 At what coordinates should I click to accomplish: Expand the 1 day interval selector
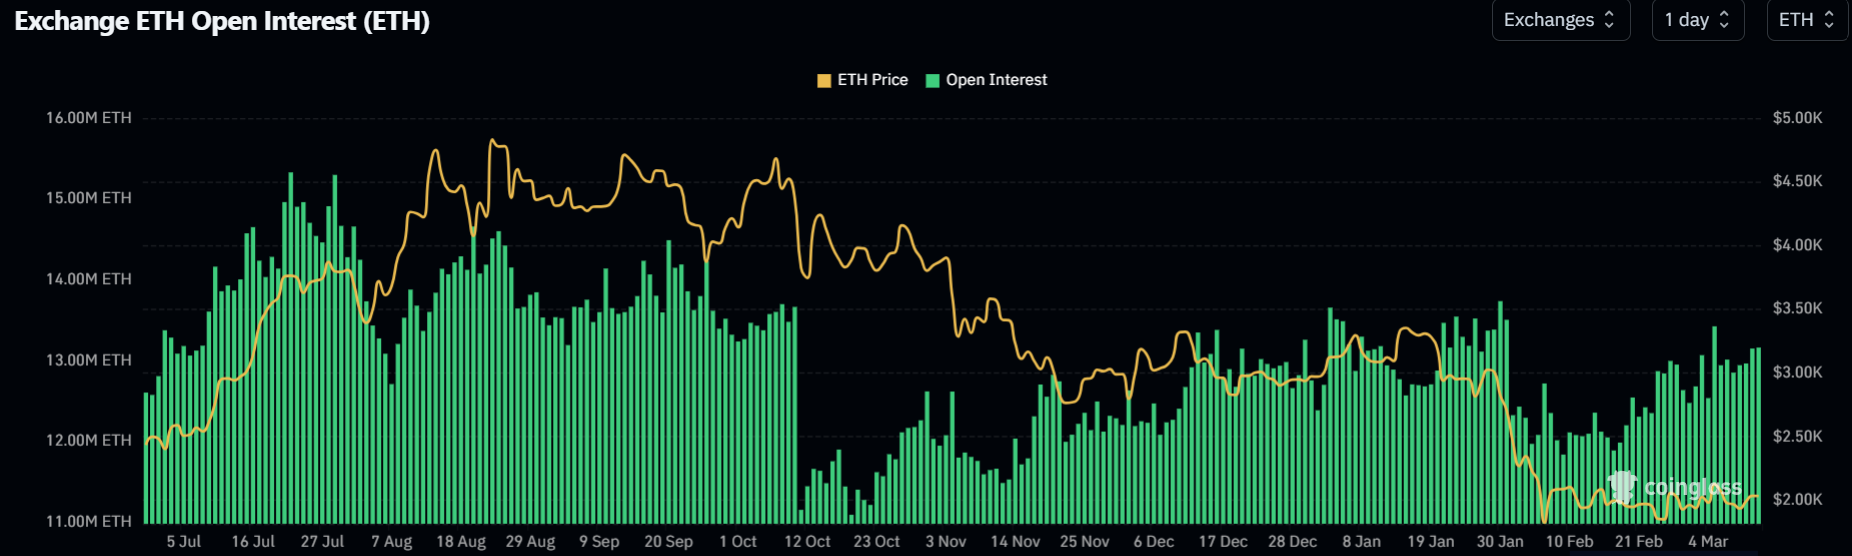[x=1697, y=20]
